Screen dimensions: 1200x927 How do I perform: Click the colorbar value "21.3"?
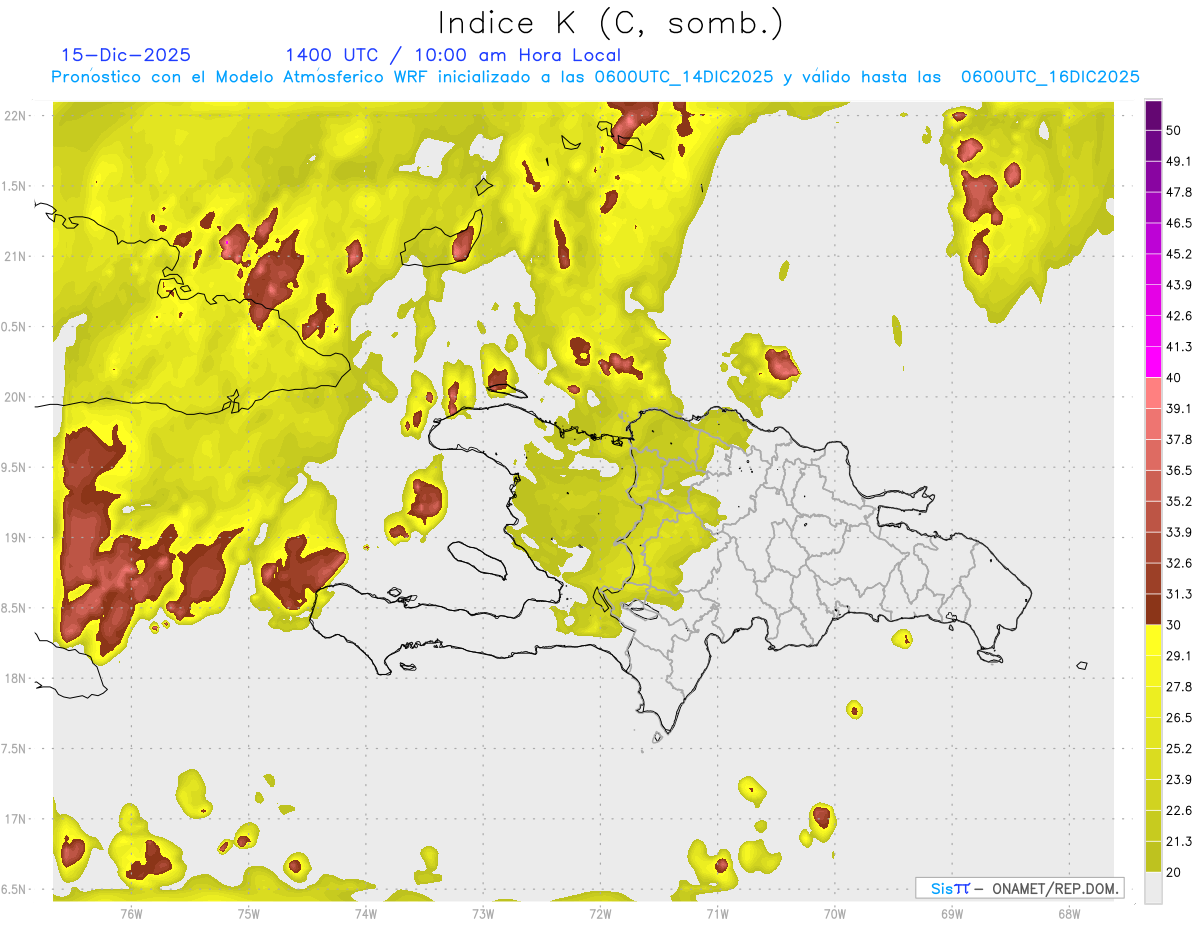click(x=1180, y=842)
